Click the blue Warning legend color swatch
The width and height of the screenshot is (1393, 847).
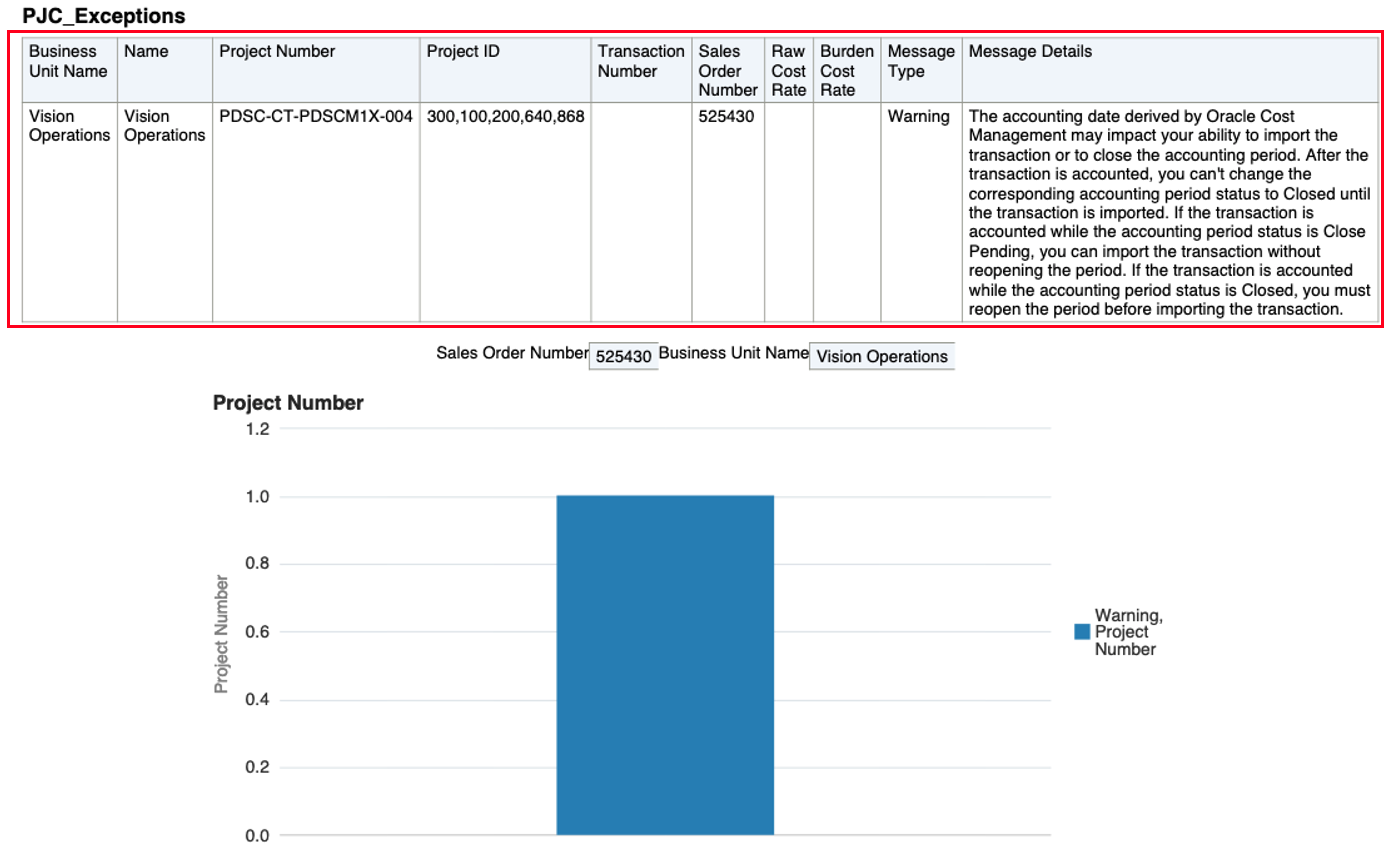[1081, 632]
